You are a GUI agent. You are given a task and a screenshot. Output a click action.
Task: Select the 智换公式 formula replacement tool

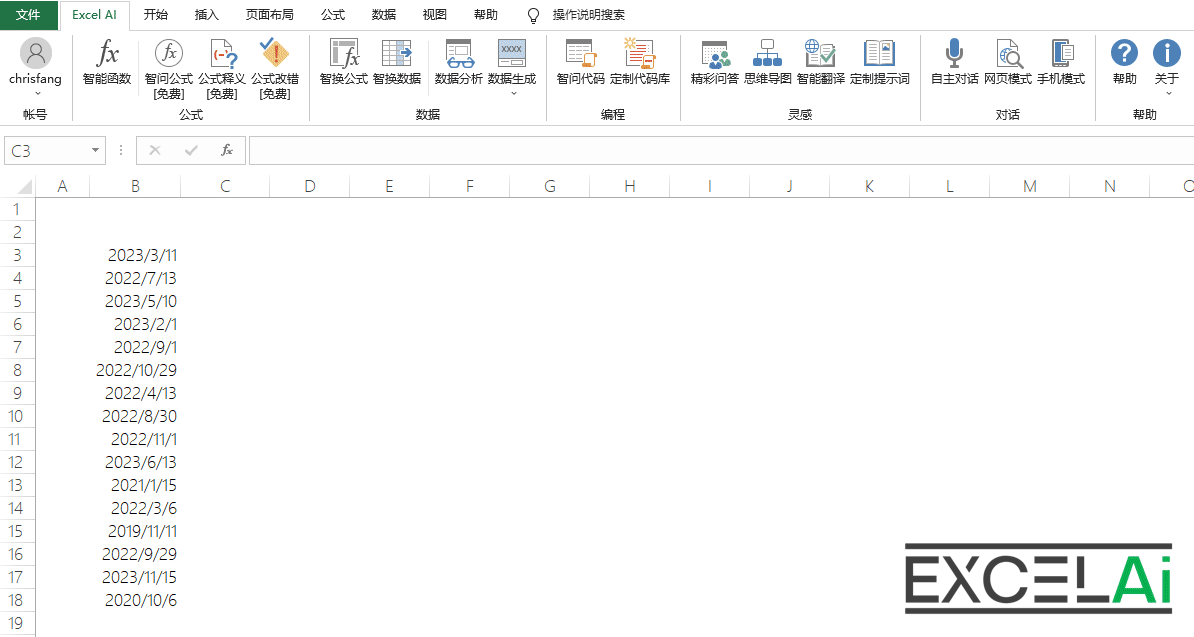tap(344, 62)
